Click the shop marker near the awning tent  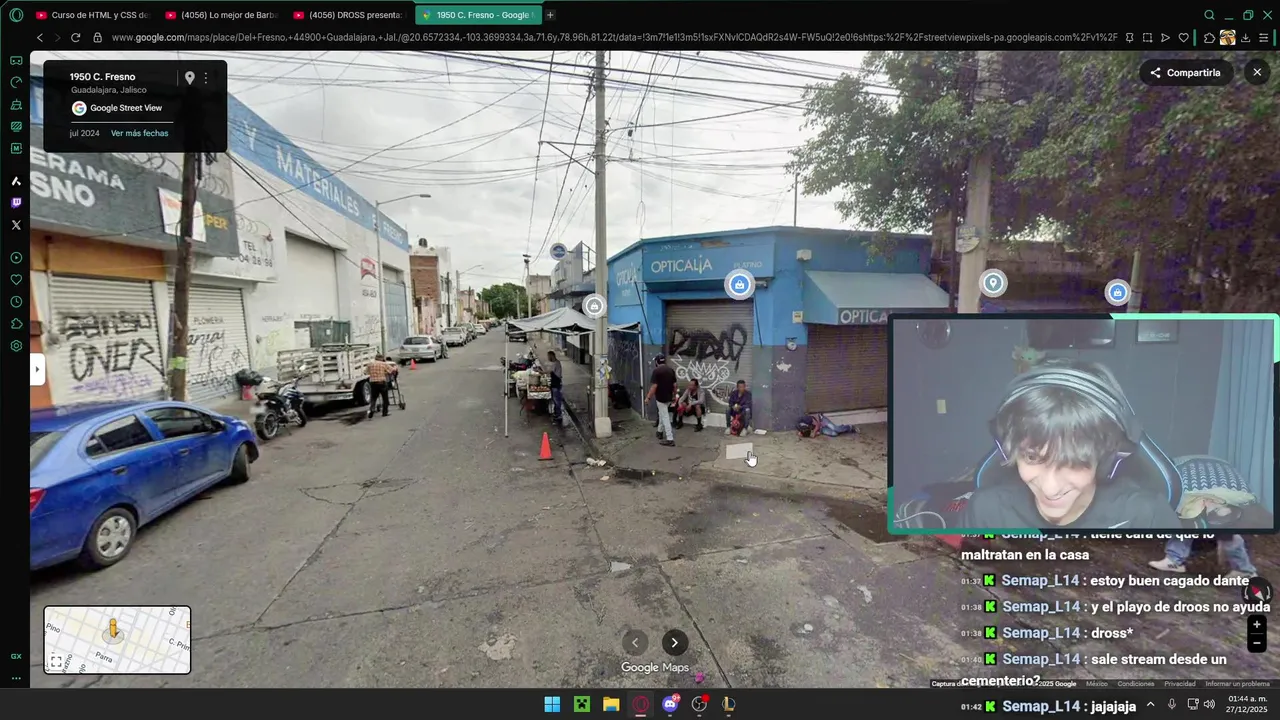[595, 306]
